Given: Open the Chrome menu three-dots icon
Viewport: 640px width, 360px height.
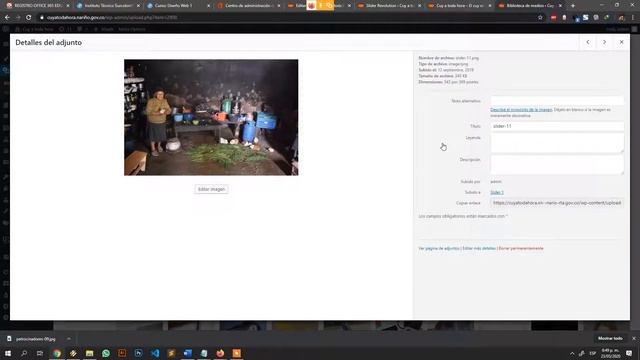Looking at the screenshot, I should click(x=633, y=18).
